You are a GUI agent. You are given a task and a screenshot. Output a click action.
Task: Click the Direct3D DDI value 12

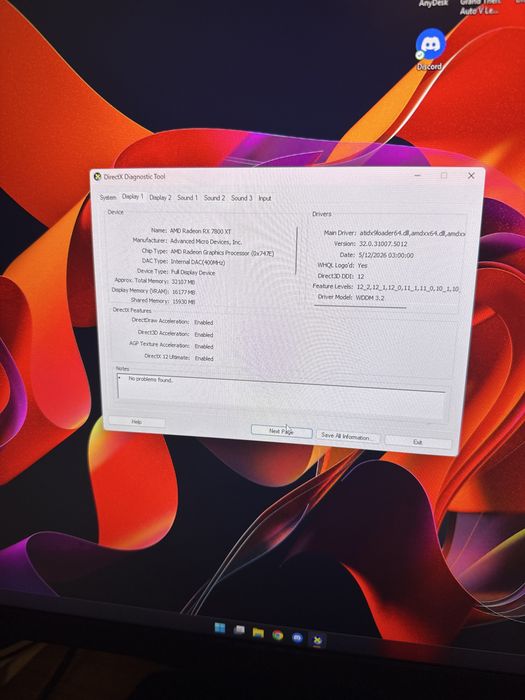point(361,276)
